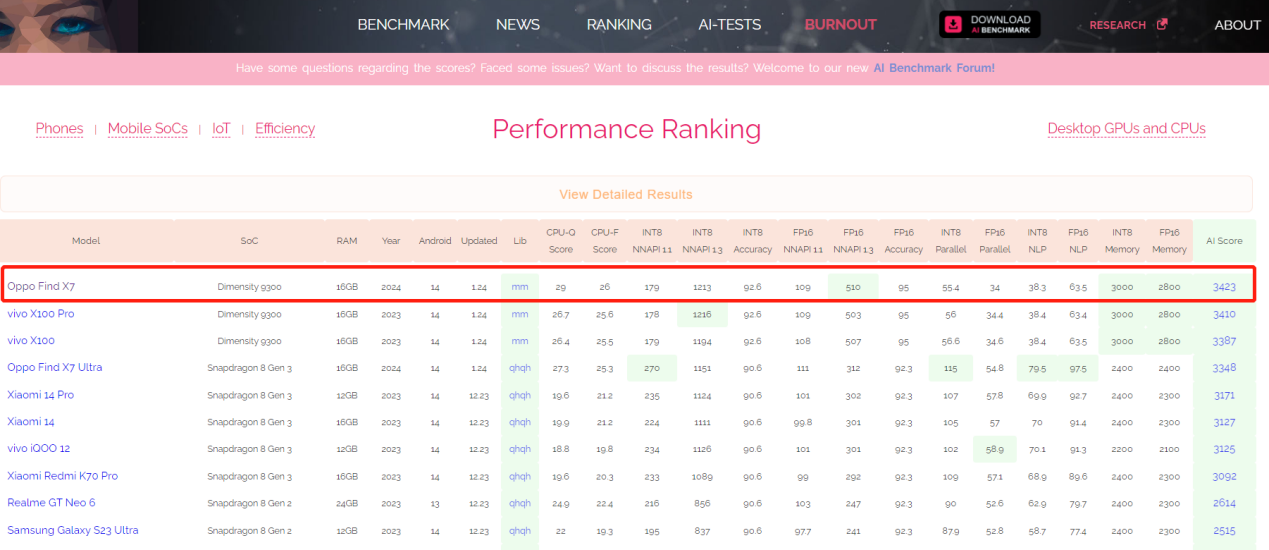The image size is (1269, 550).
Task: Click Snapdragon 8 Gen 2 in Realme GT Neo 6 row
Action: click(x=249, y=503)
